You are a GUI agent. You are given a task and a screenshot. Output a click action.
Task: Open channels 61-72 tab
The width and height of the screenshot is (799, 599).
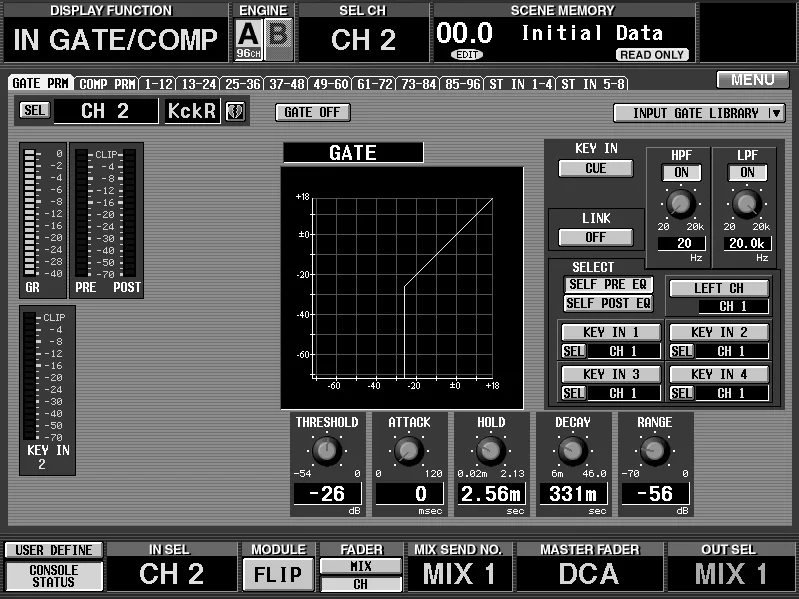pyautogui.click(x=375, y=84)
